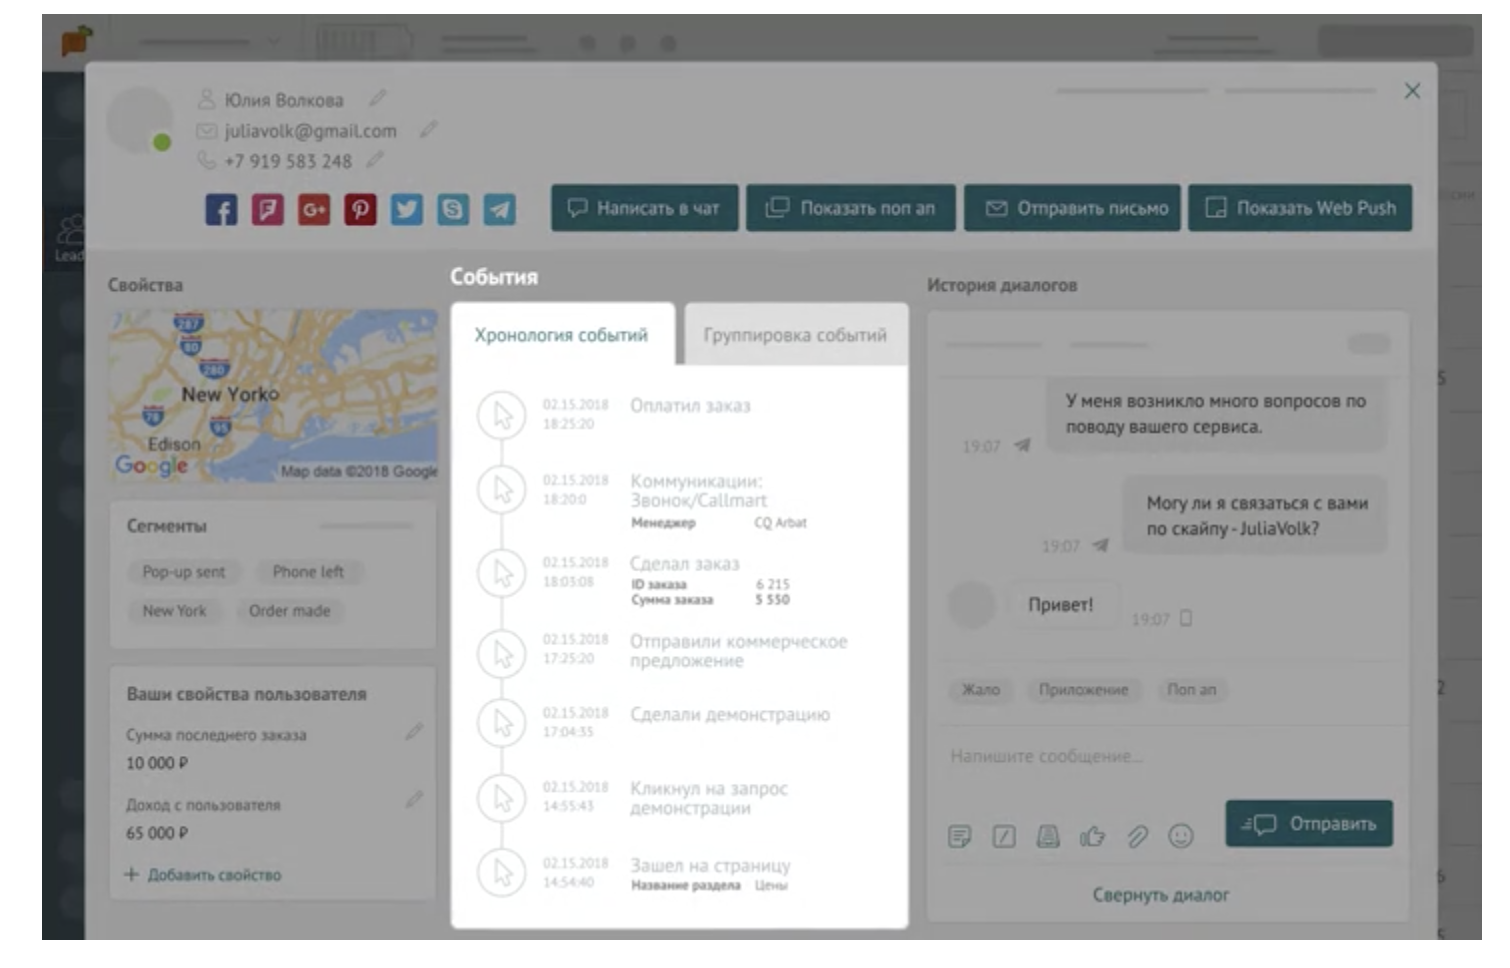This screenshot has width=1510, height=968.
Task: Edit phone number with pencil icon
Action: (375, 160)
